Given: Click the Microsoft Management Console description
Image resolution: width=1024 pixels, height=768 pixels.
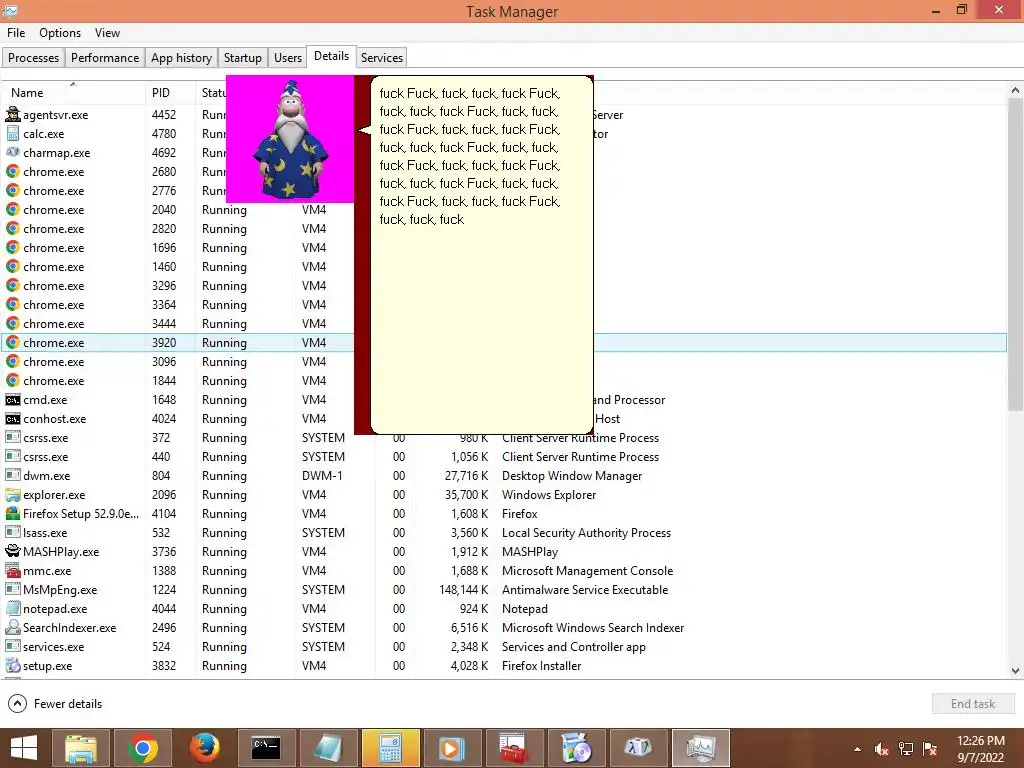Looking at the screenshot, I should pos(587,570).
